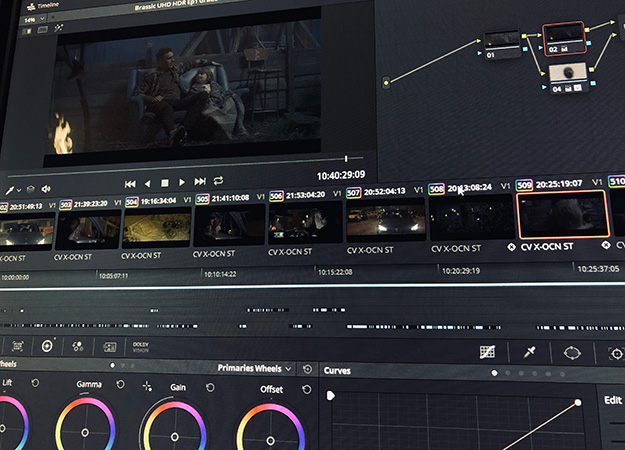The height and width of the screenshot is (450, 625).
Task: Click the Gain white-point picker crosshair
Action: pyautogui.click(x=148, y=386)
